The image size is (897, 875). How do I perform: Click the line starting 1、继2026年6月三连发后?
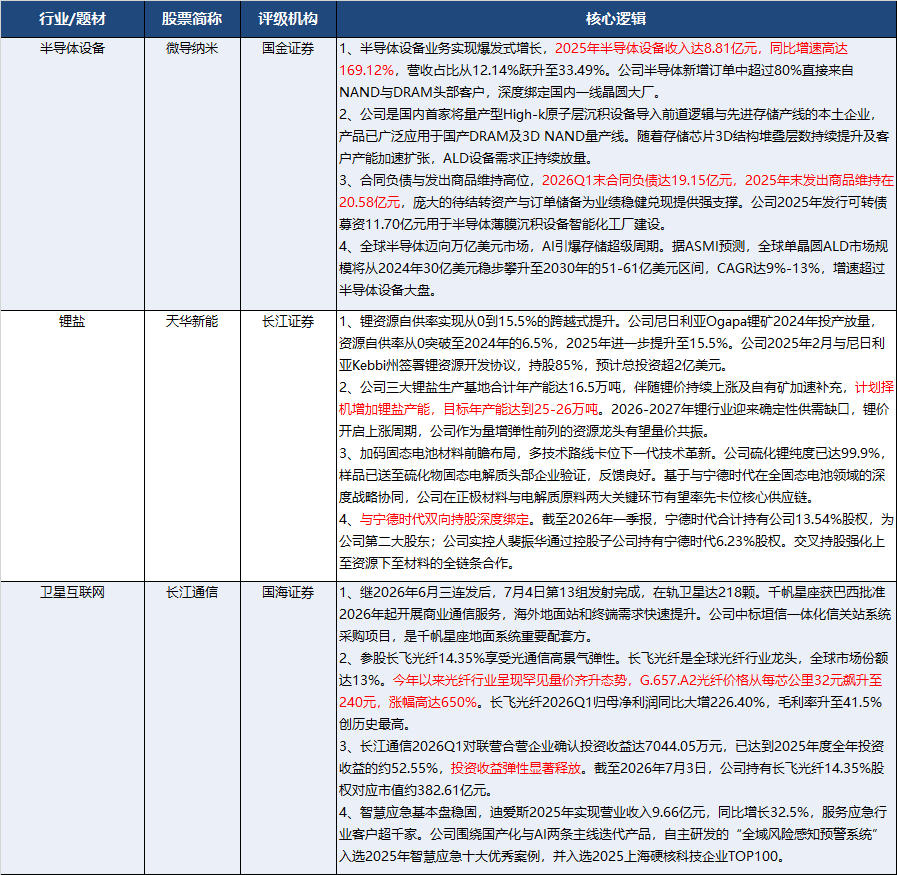tap(612, 592)
